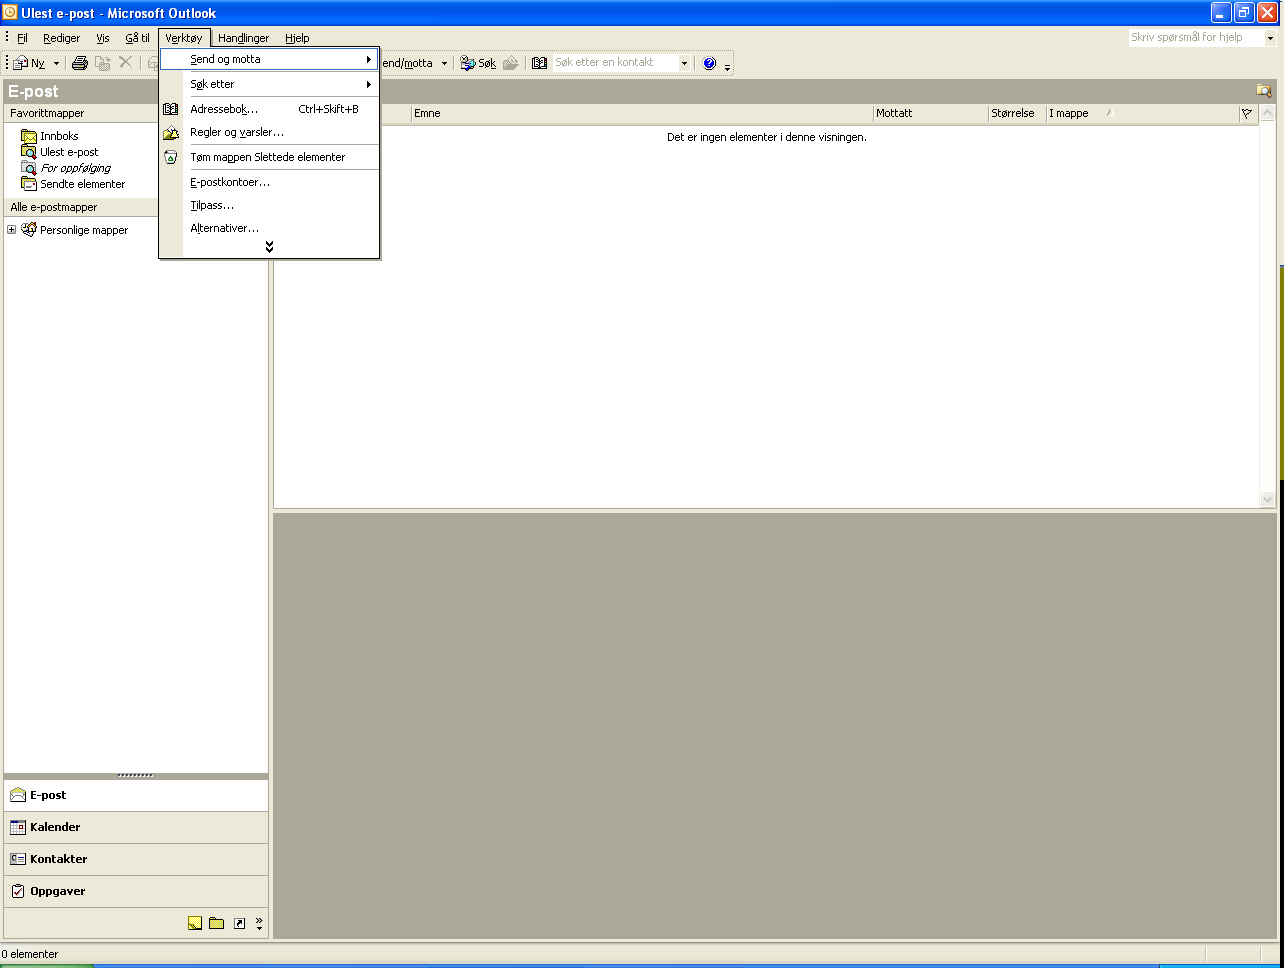Image resolution: width=1284 pixels, height=968 pixels.
Task: Open Send og motta submenu
Action: click(269, 60)
